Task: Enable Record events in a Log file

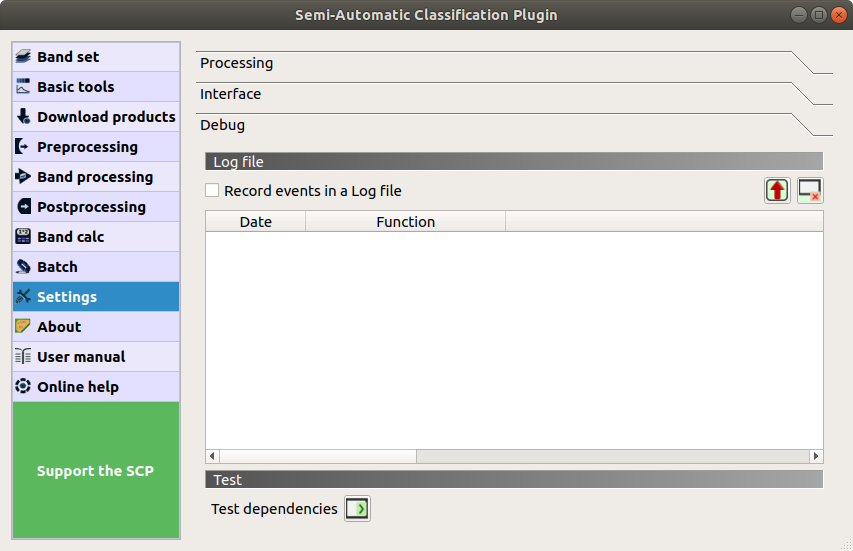Action: [x=212, y=191]
